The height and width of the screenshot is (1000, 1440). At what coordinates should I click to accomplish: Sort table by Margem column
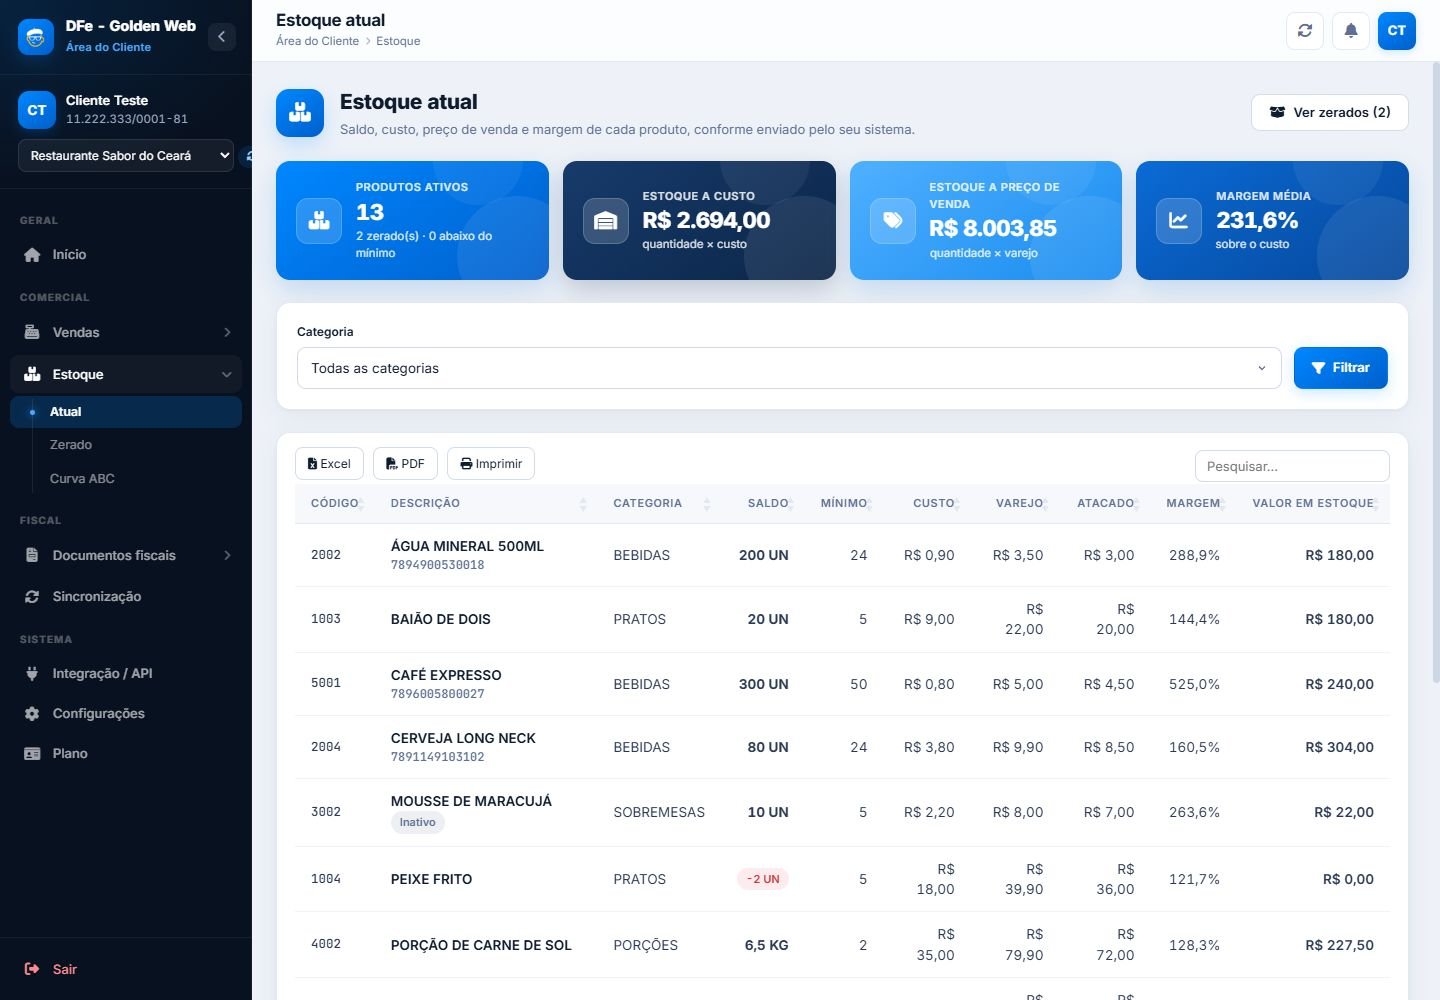click(1193, 503)
